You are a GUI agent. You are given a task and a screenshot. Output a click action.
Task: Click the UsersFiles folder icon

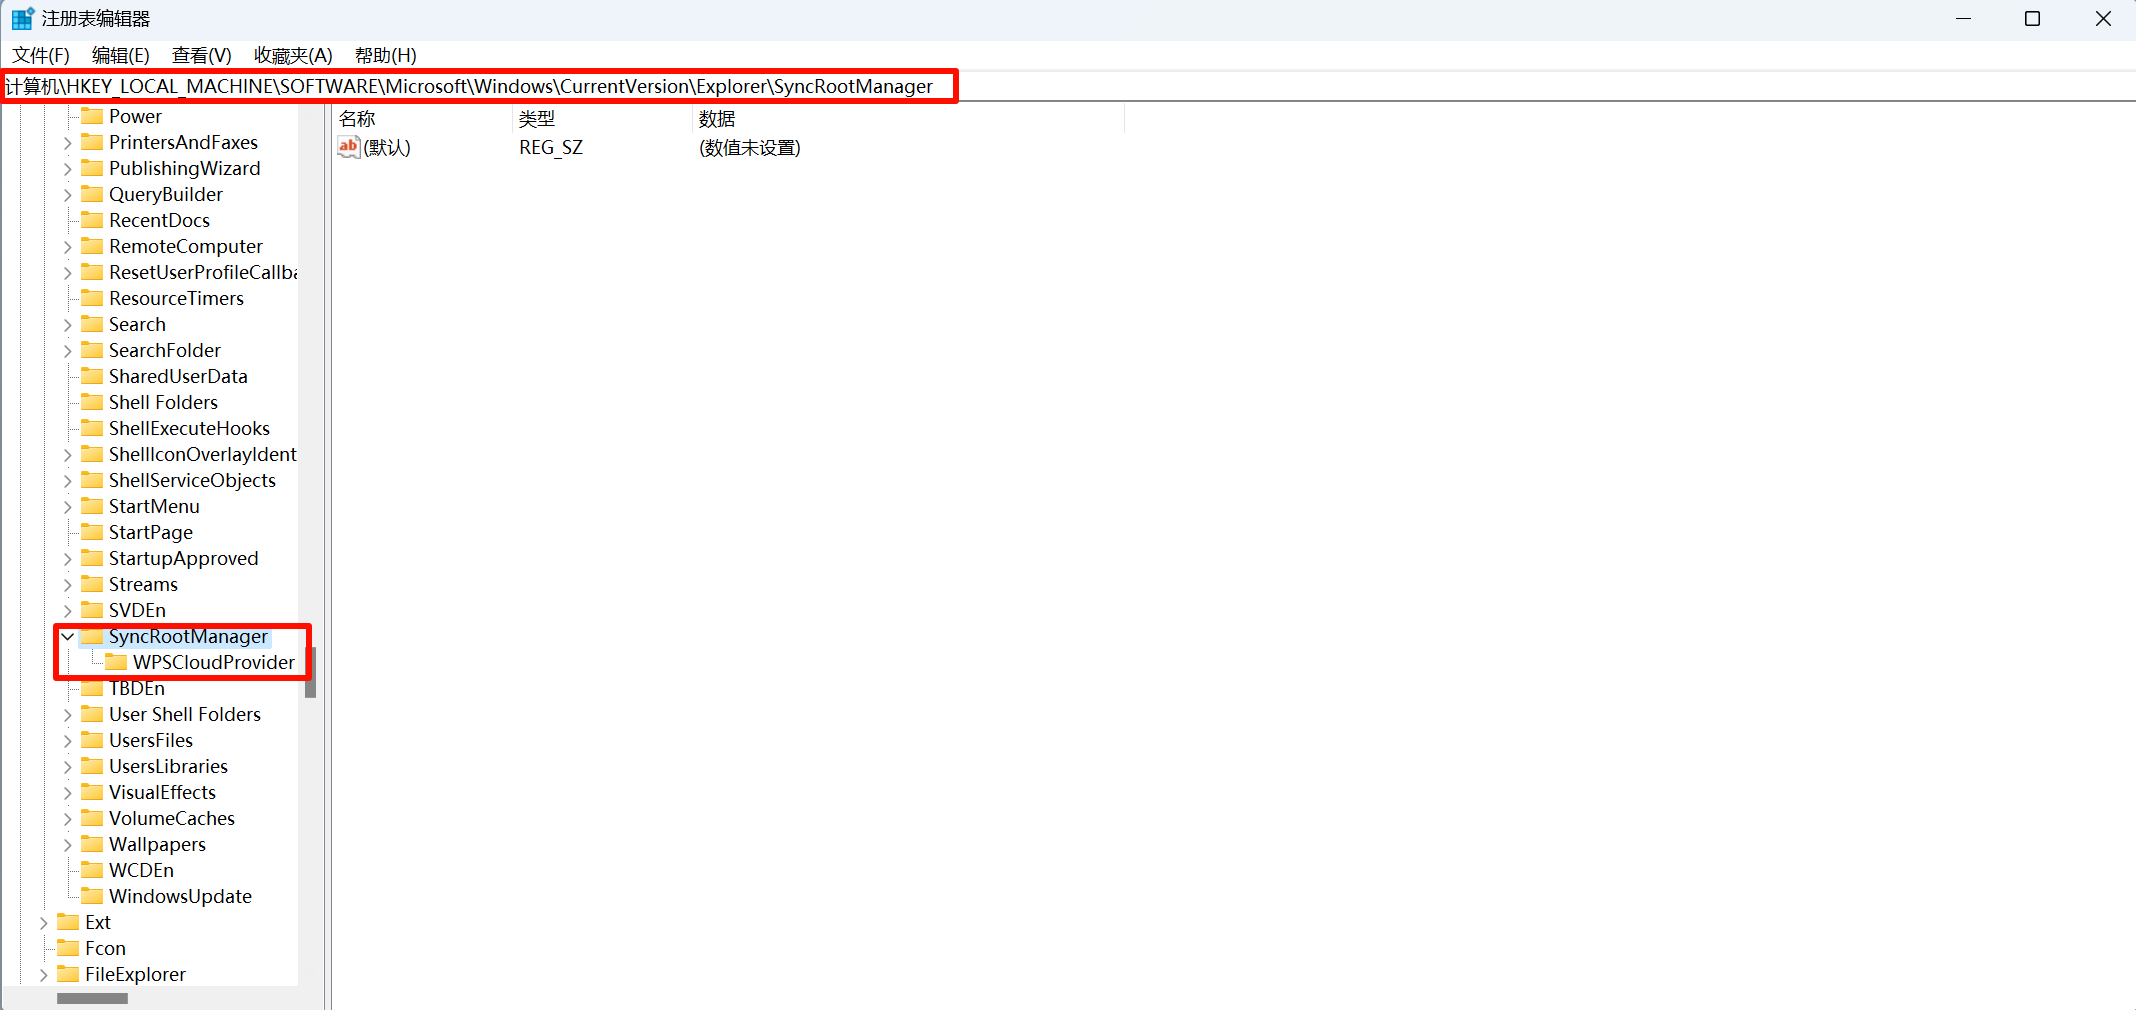click(x=92, y=740)
